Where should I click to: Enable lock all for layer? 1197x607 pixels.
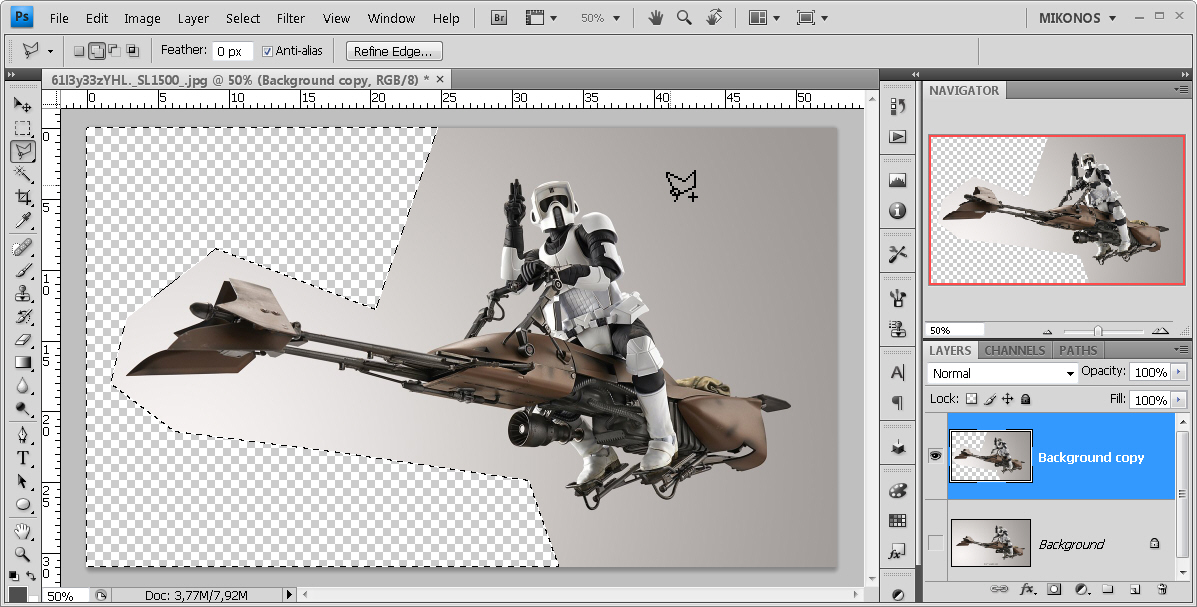1026,399
